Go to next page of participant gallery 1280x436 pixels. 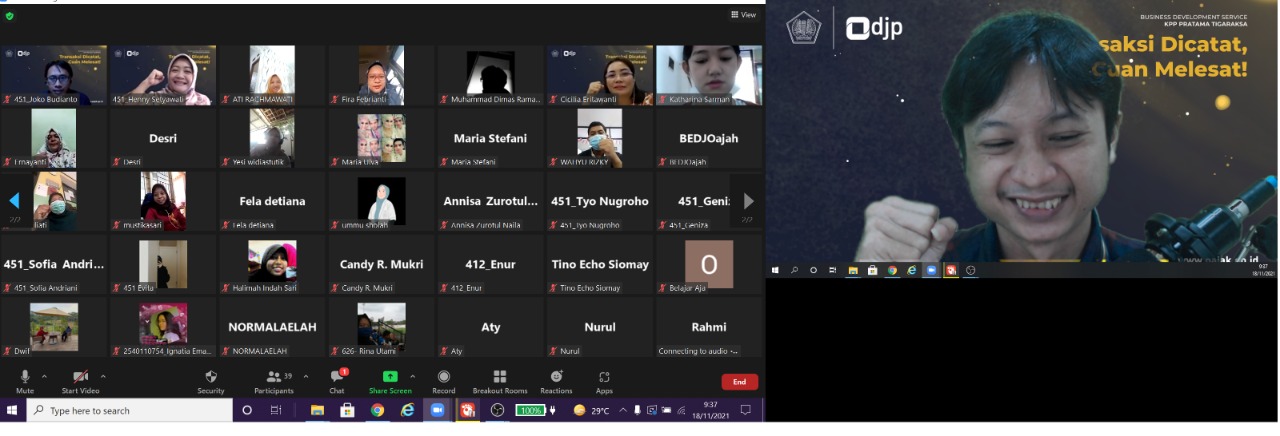pyautogui.click(x=748, y=201)
